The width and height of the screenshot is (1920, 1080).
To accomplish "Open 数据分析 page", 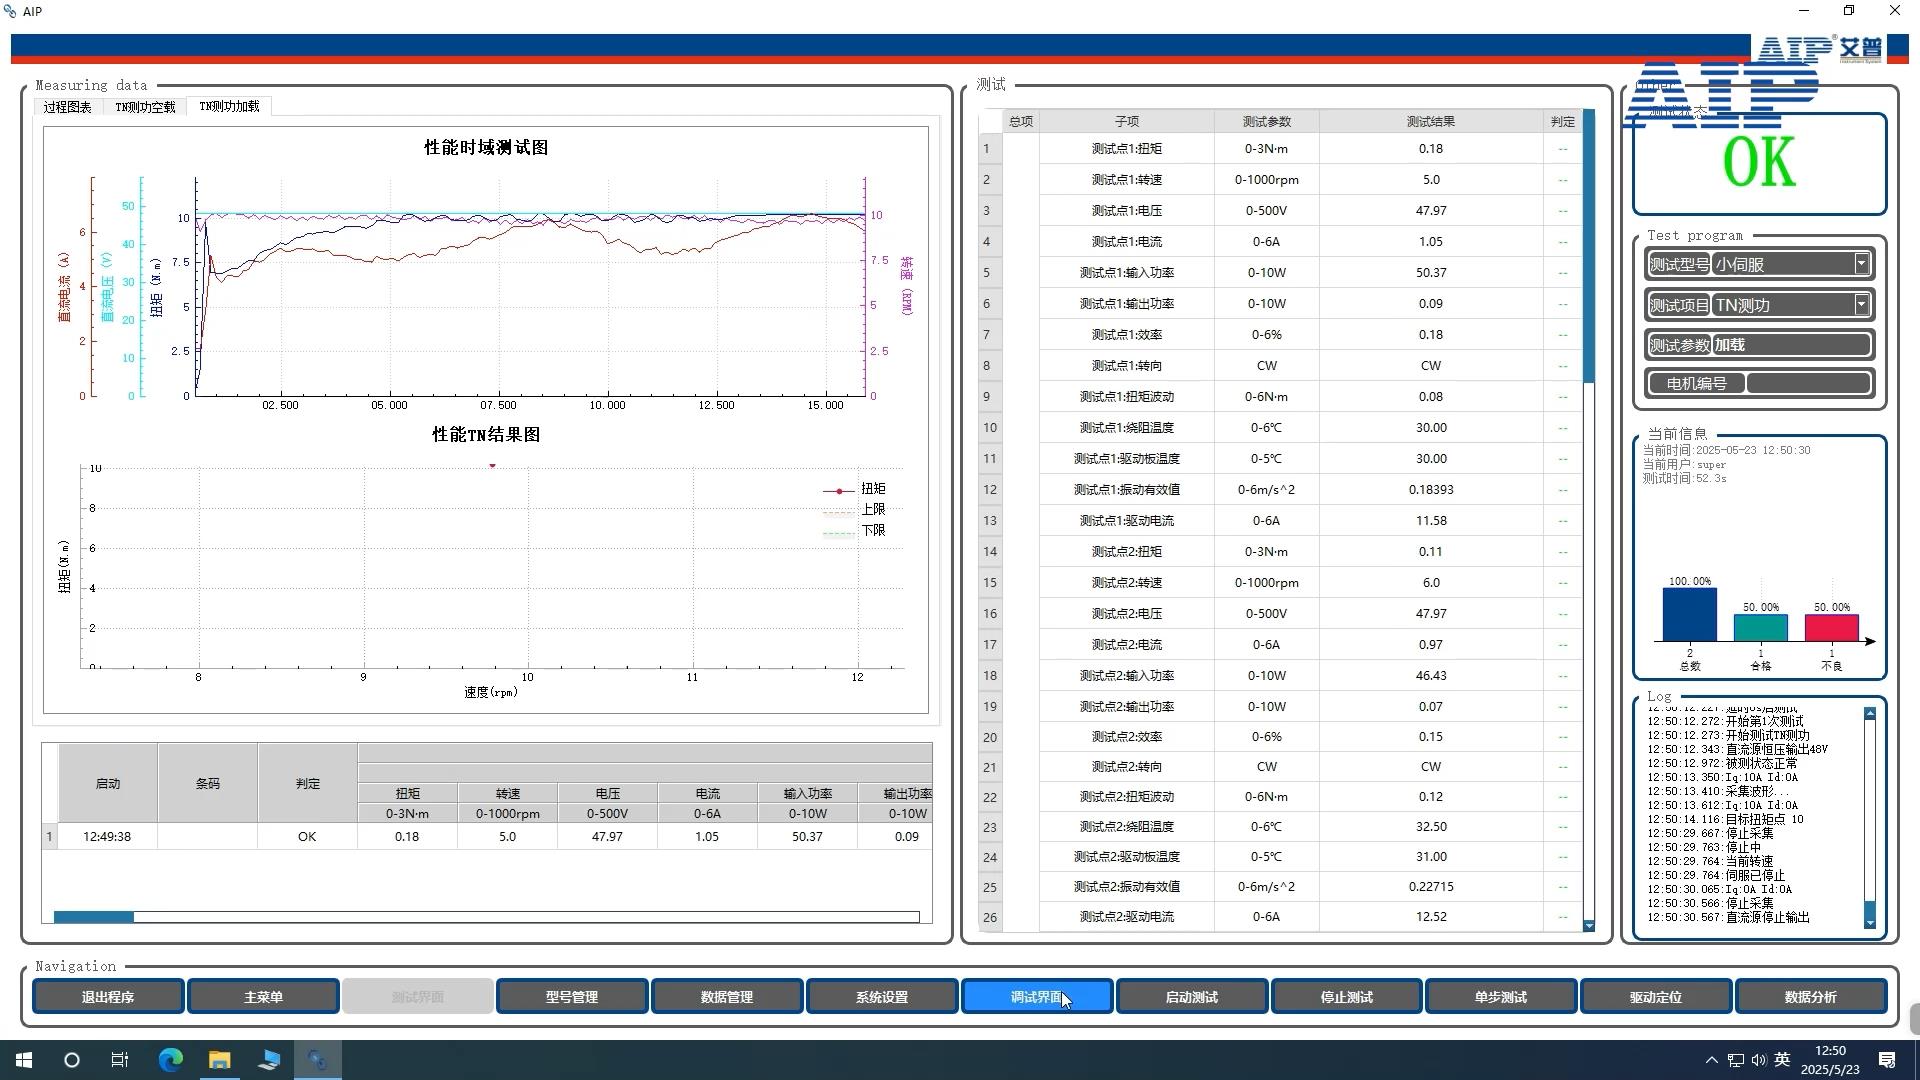I will coord(1811,997).
